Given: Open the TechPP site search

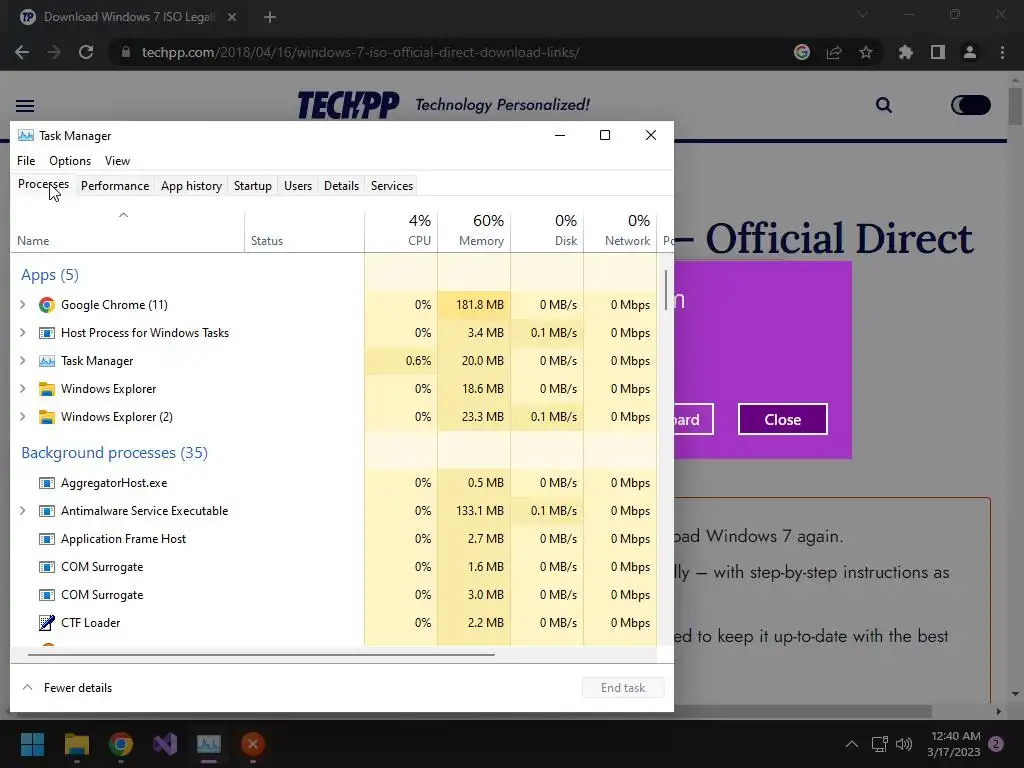Looking at the screenshot, I should 884,105.
